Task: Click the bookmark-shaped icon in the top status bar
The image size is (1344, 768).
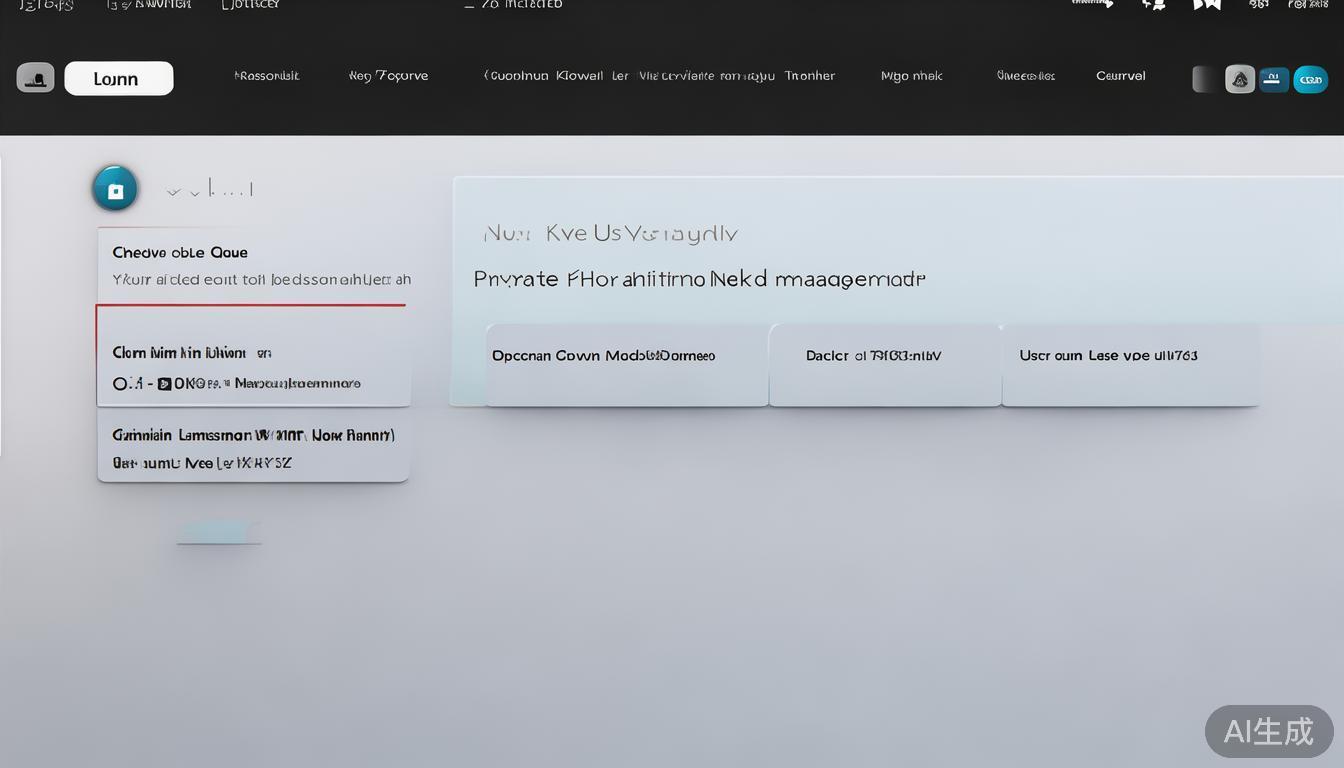Action: pos(1207,5)
